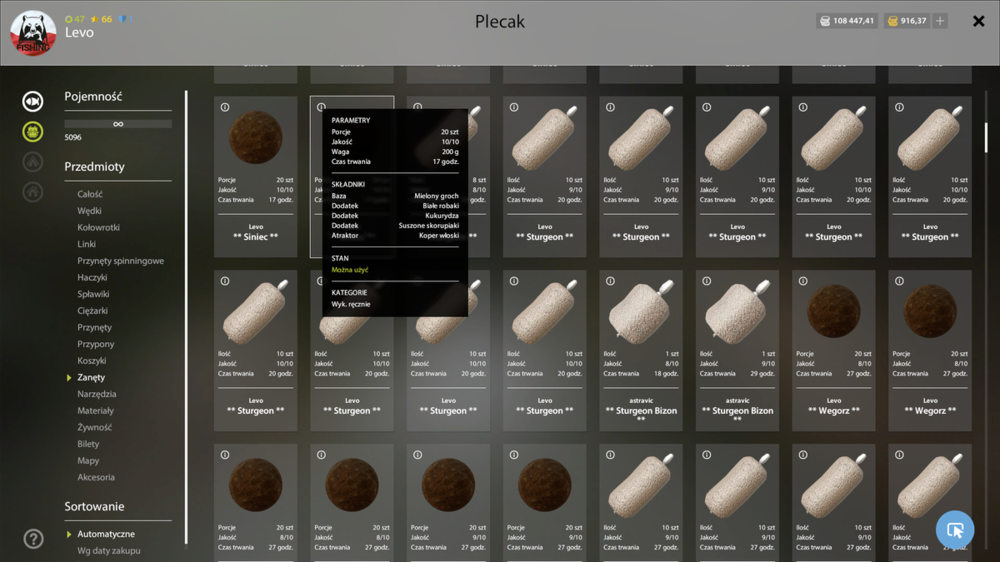Filter items by Koszyki
This screenshot has width=1000, height=562.
click(x=92, y=360)
